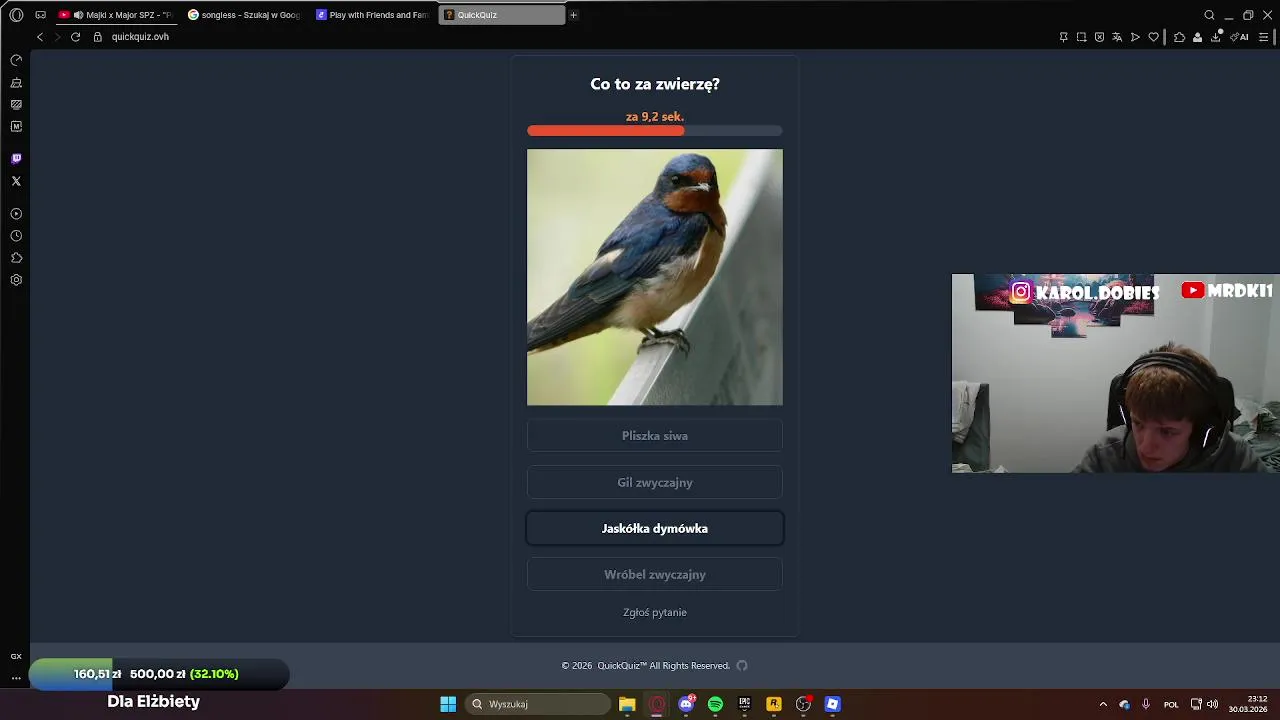Image resolution: width=1280 pixels, height=720 pixels.
Task: Open sidebar three-dots options
Action: click(x=16, y=677)
